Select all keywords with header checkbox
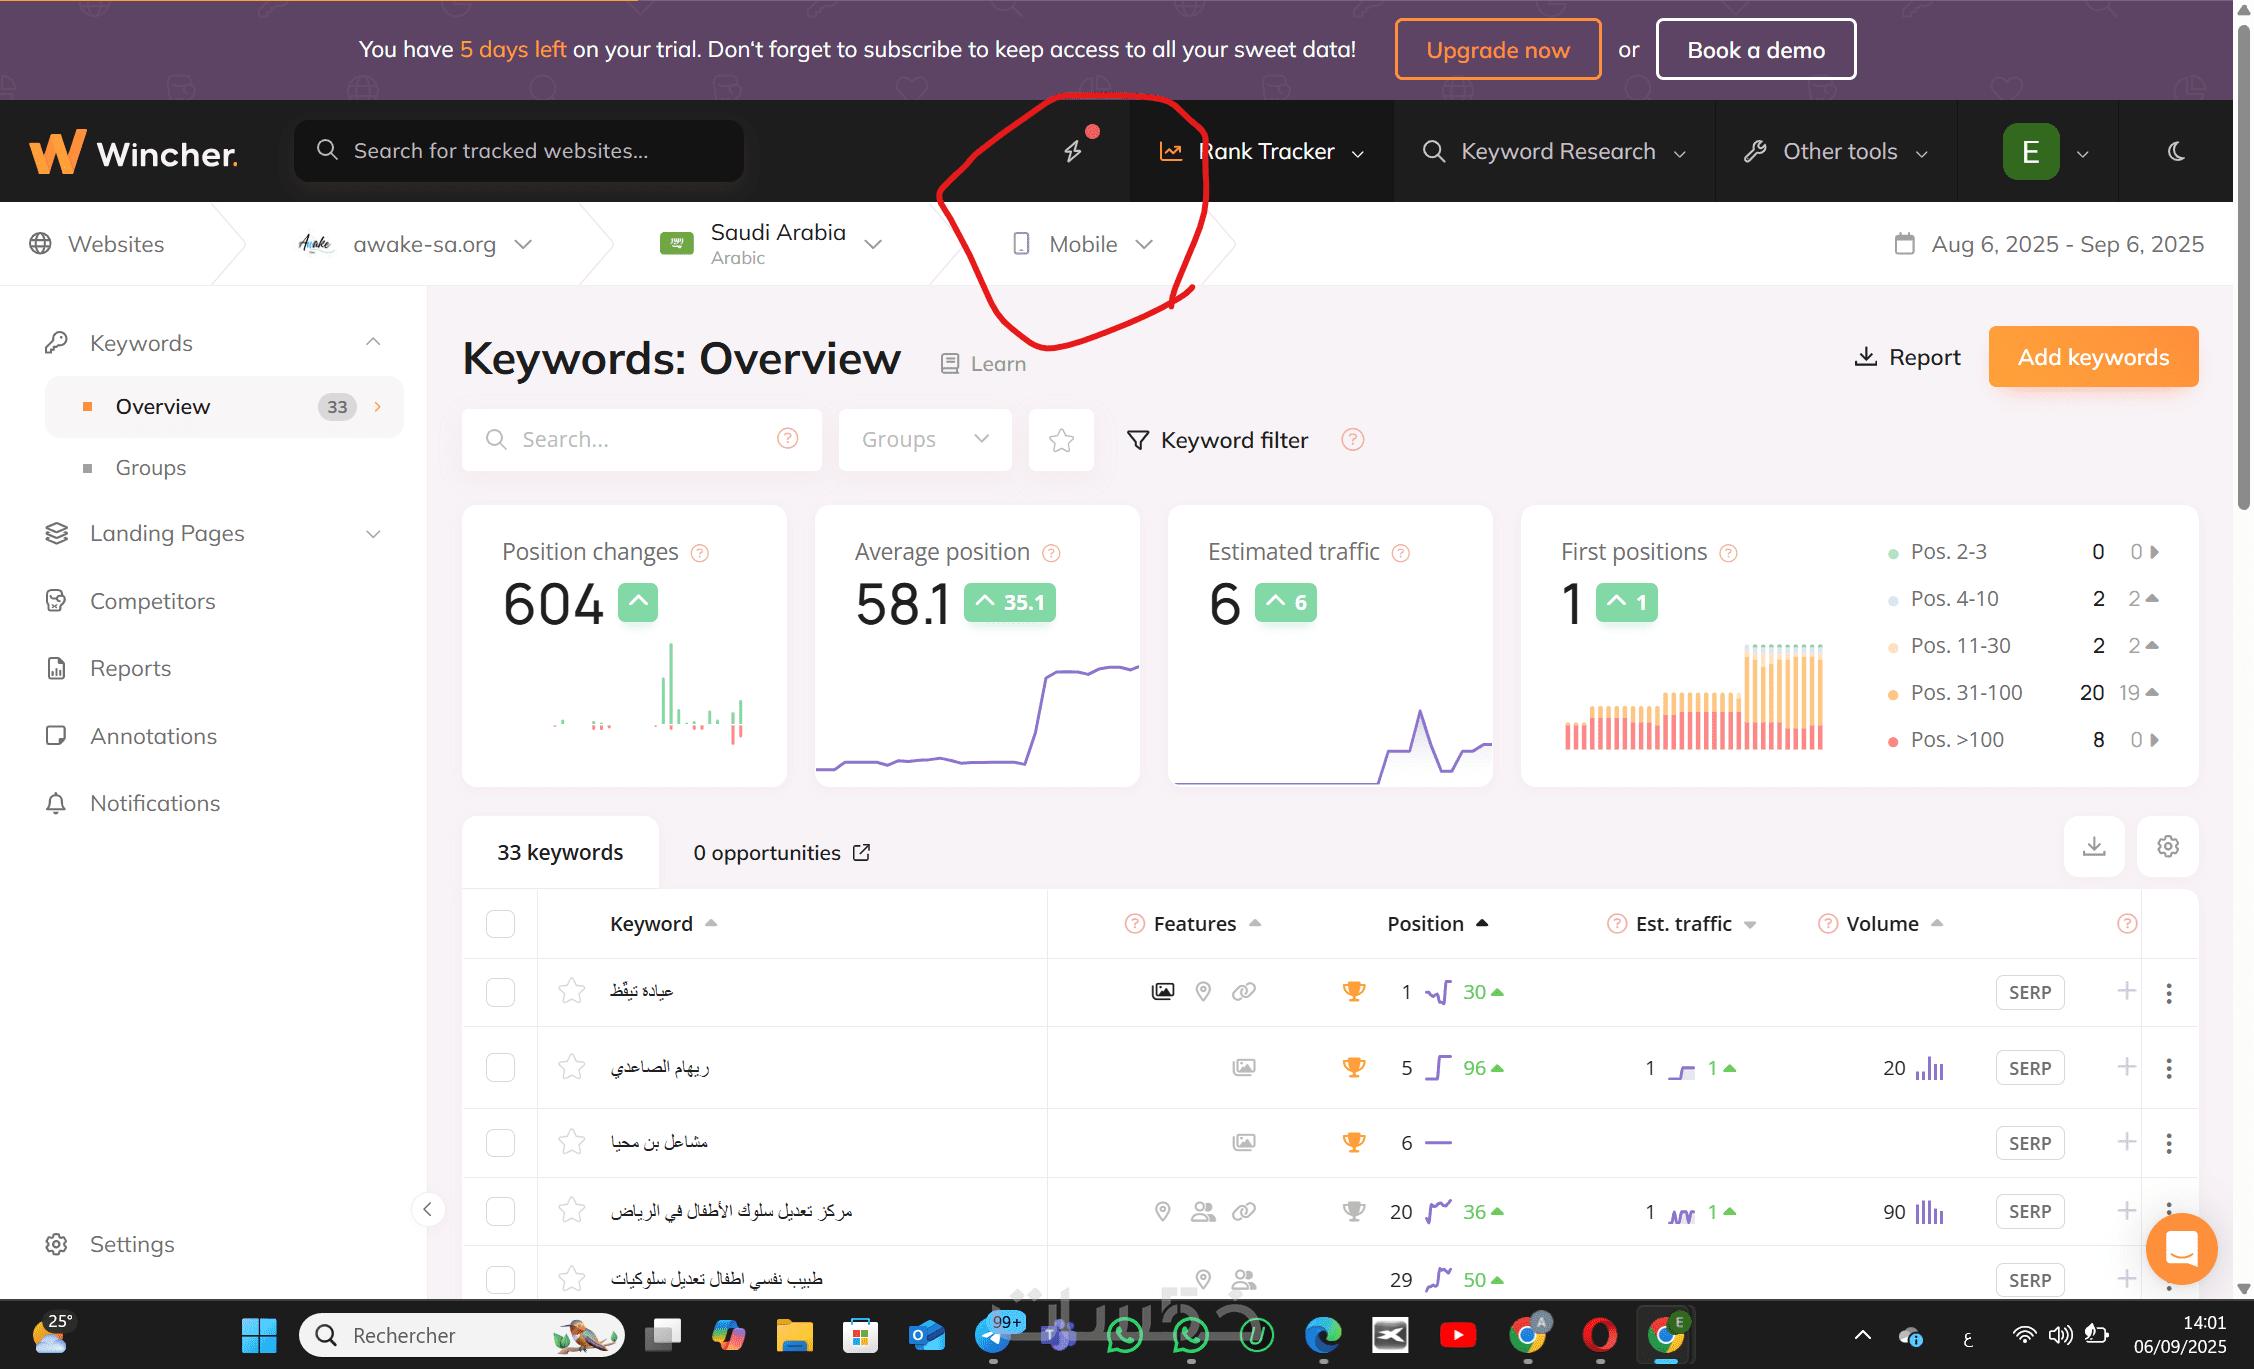2254x1369 pixels. 500,924
